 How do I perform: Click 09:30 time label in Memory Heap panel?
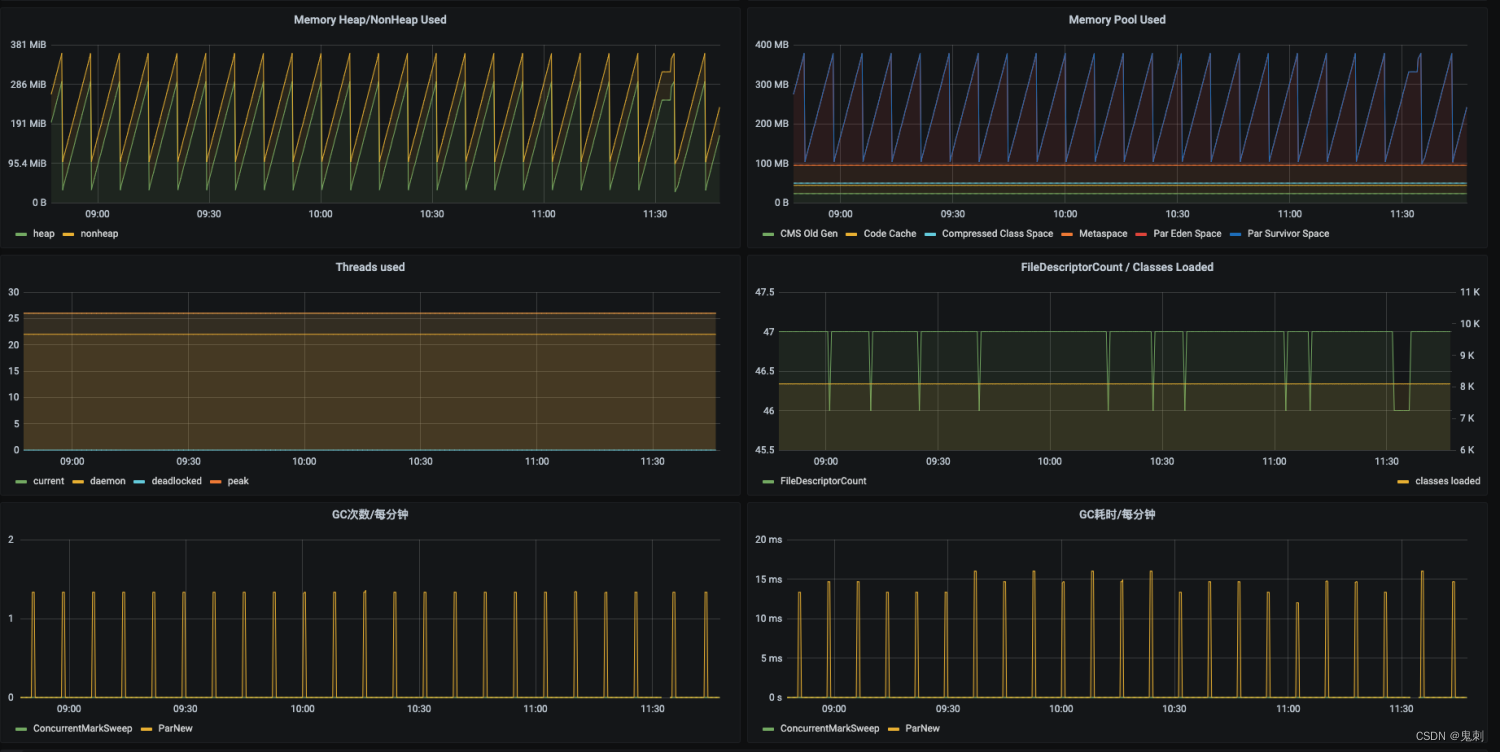209,214
